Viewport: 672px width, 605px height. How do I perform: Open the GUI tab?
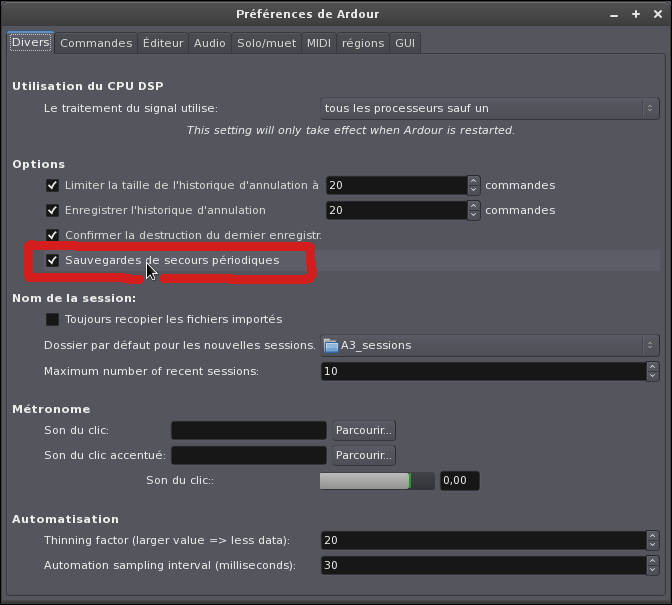click(405, 43)
